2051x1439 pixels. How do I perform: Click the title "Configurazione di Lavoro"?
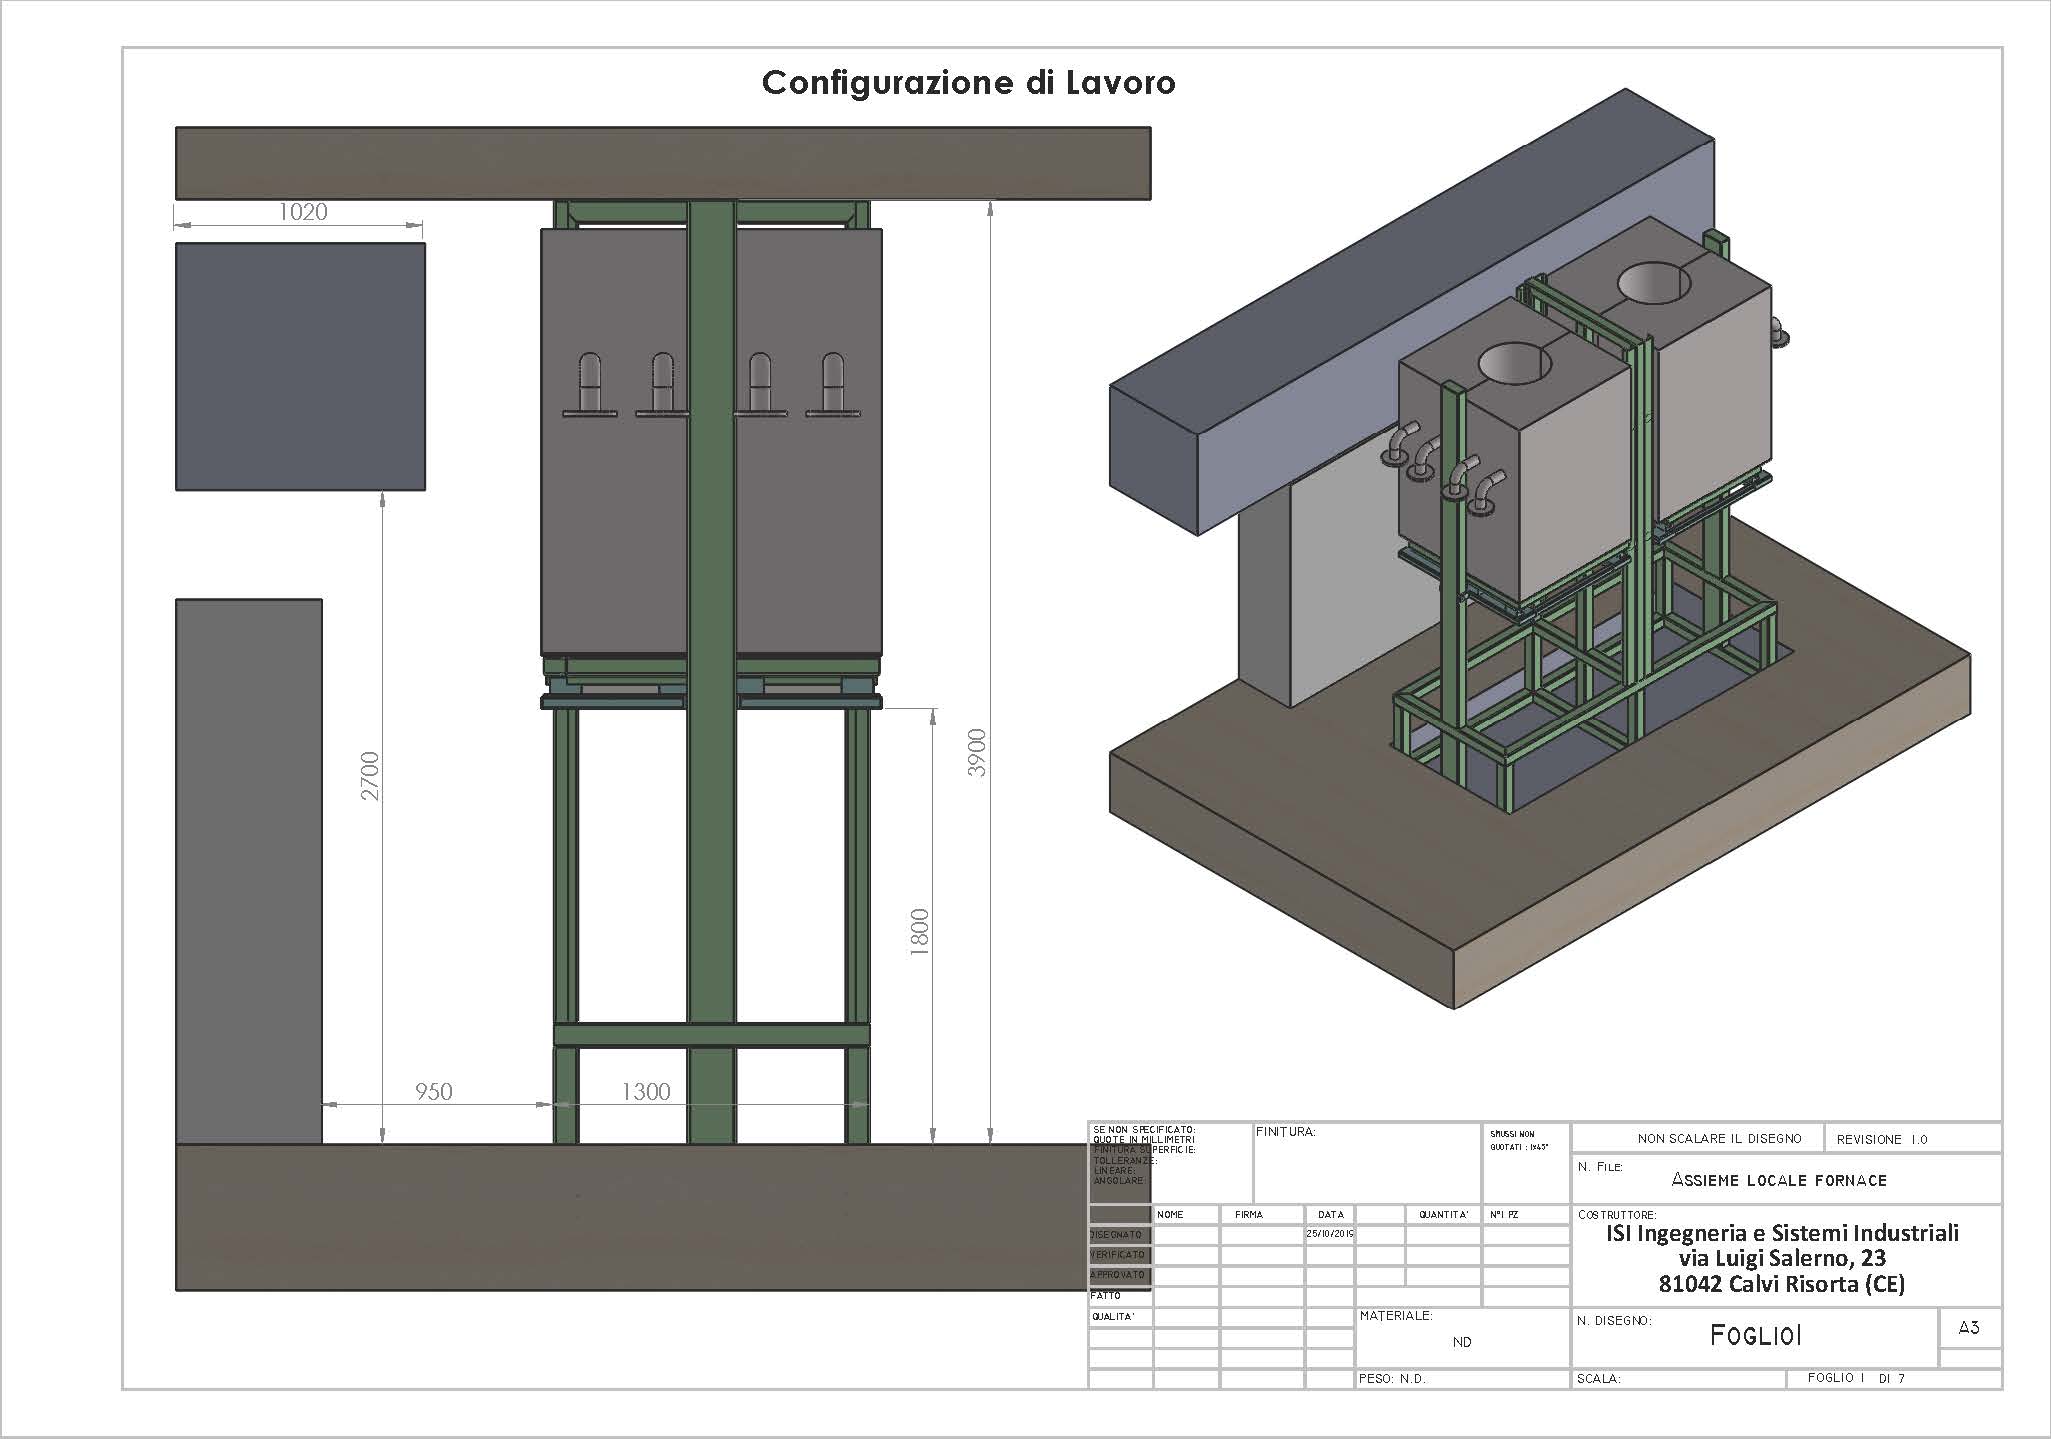pyautogui.click(x=968, y=82)
